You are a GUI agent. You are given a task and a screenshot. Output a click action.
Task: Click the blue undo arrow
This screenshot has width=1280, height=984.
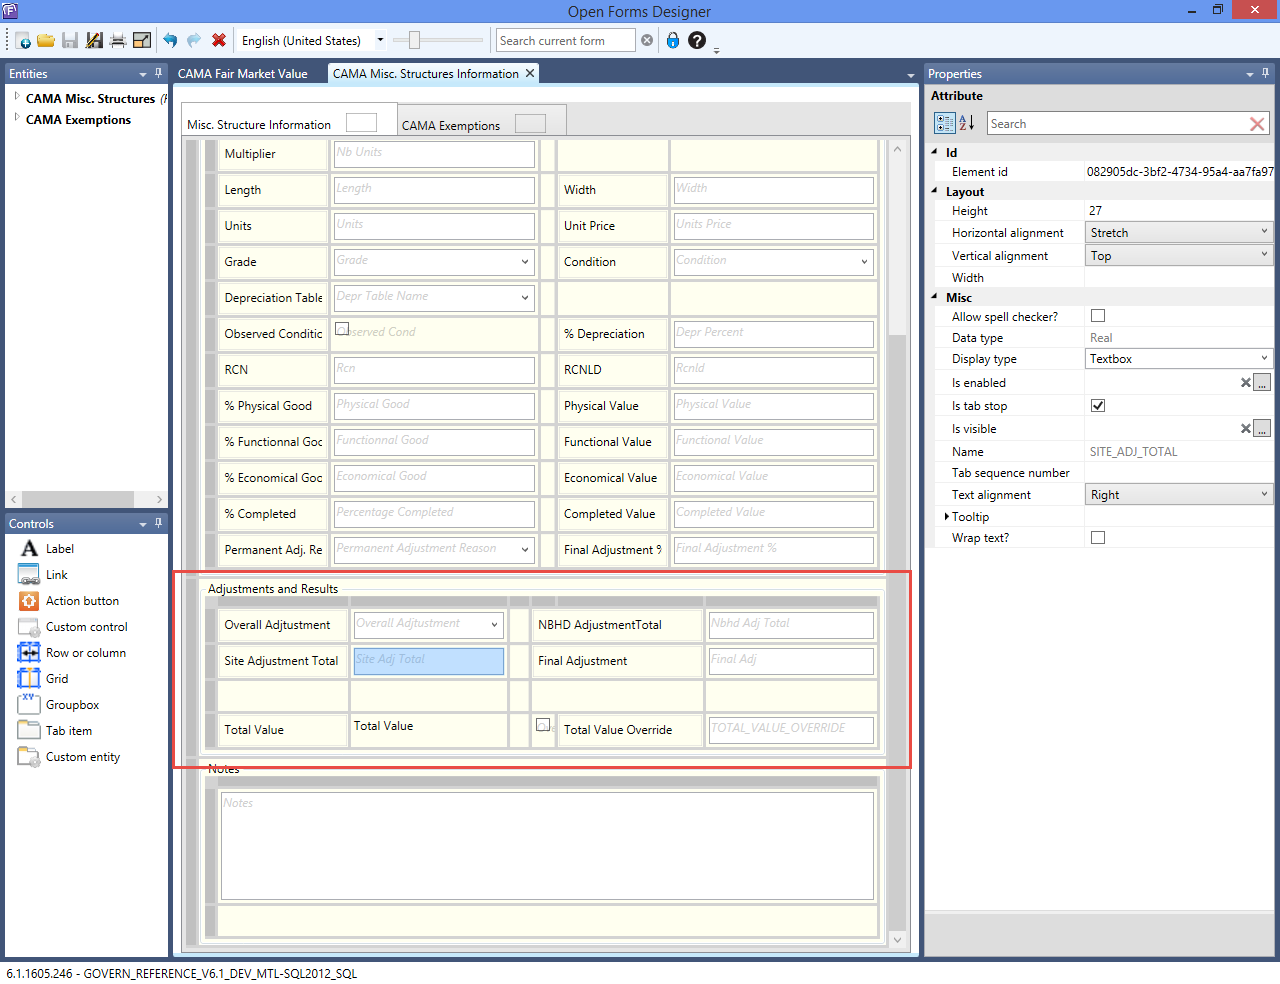pos(170,41)
